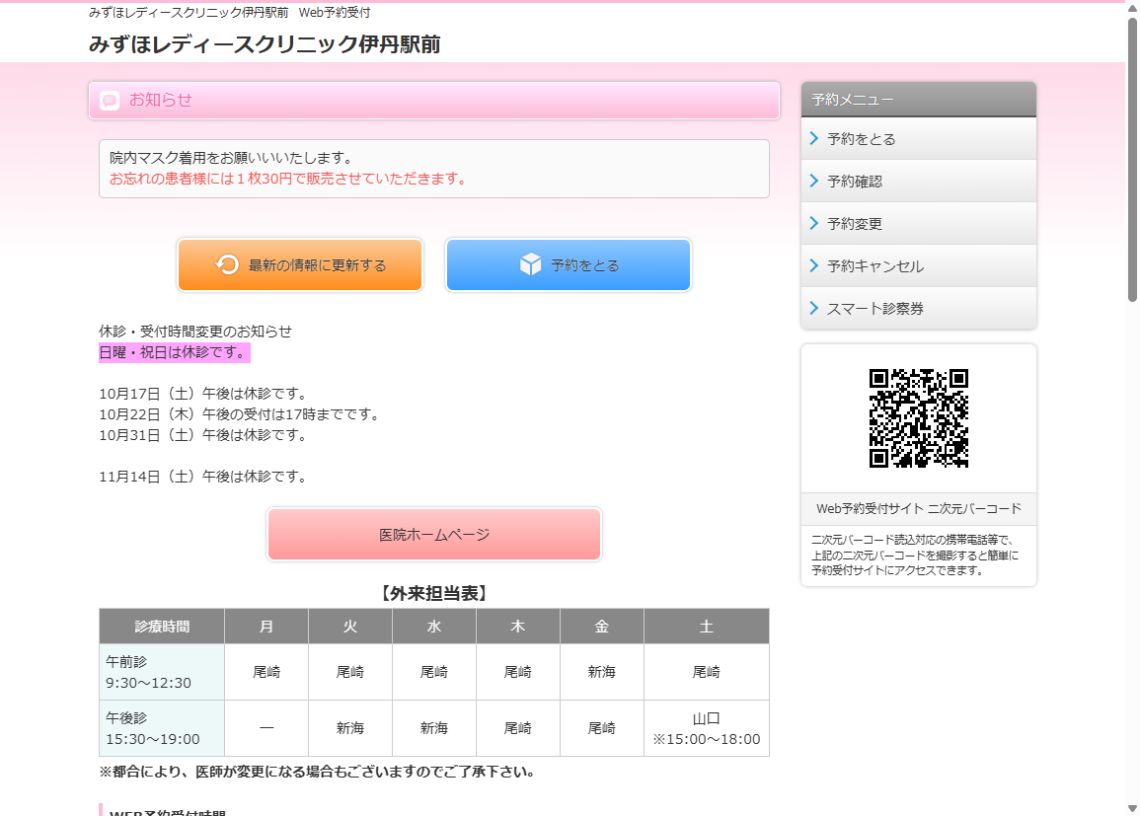Image resolution: width=1140 pixels, height=816 pixels.
Task: Click 新海 in Tuesday afternoon cell
Action: (350, 728)
